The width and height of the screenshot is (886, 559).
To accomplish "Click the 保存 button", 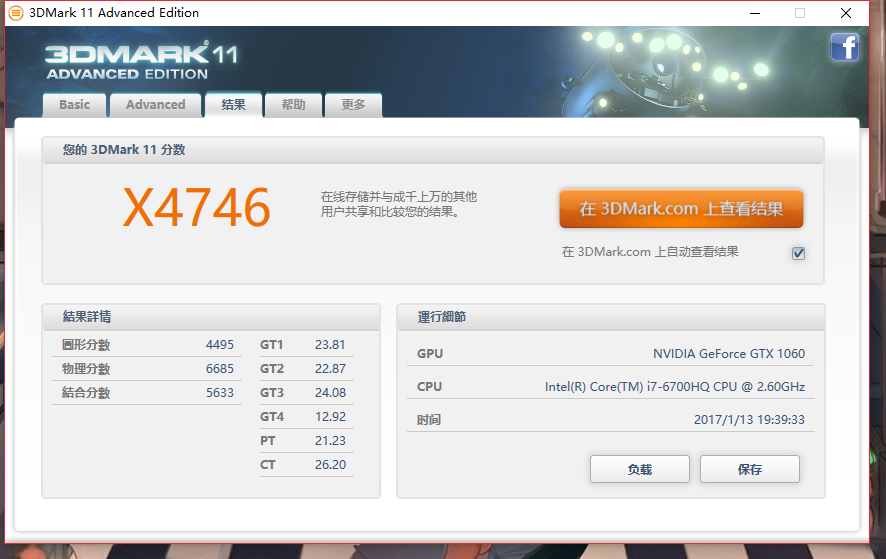I will (x=750, y=469).
